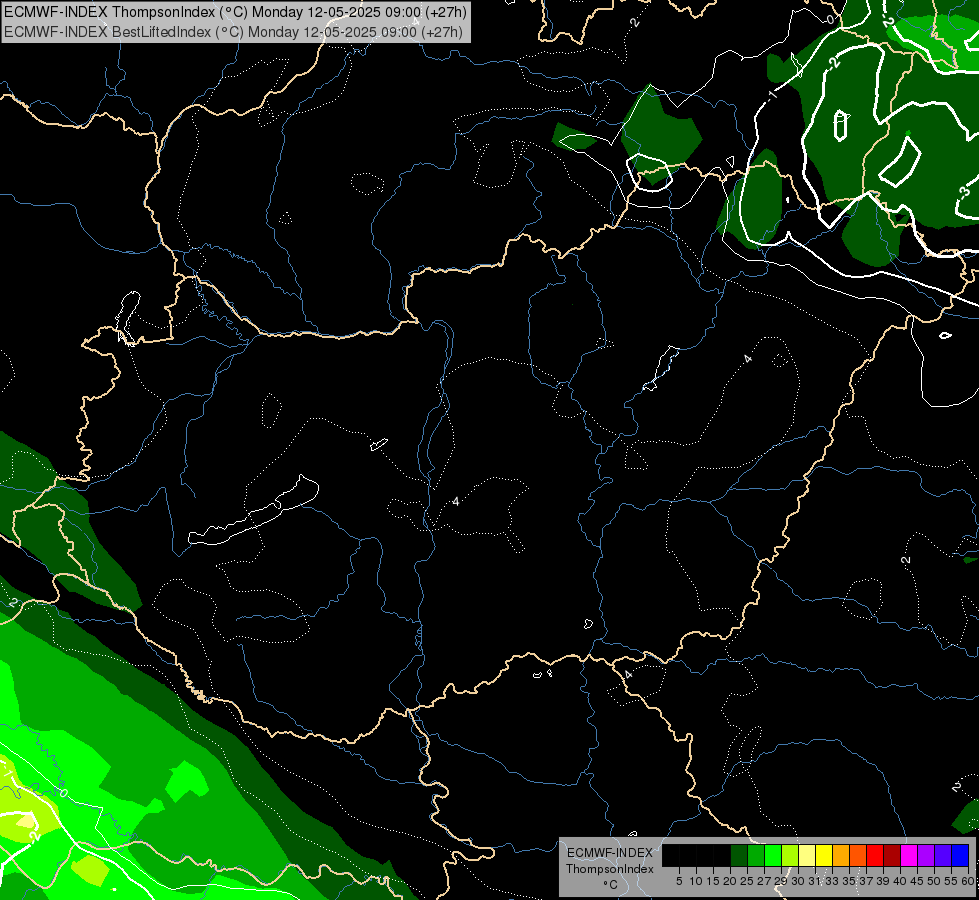Click the lime 29–30 legend swatch

click(790, 856)
